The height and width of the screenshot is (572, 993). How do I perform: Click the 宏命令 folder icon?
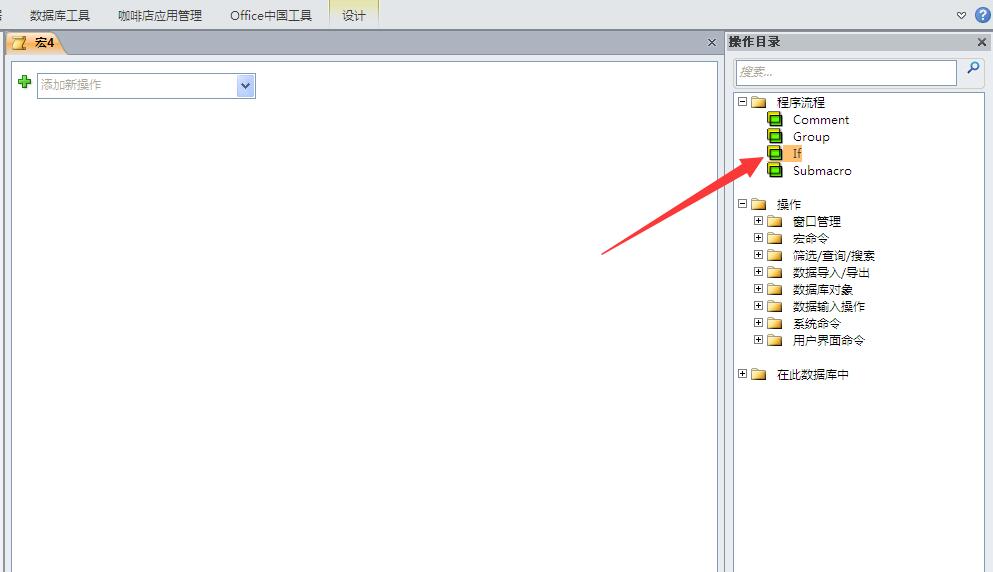pos(775,238)
